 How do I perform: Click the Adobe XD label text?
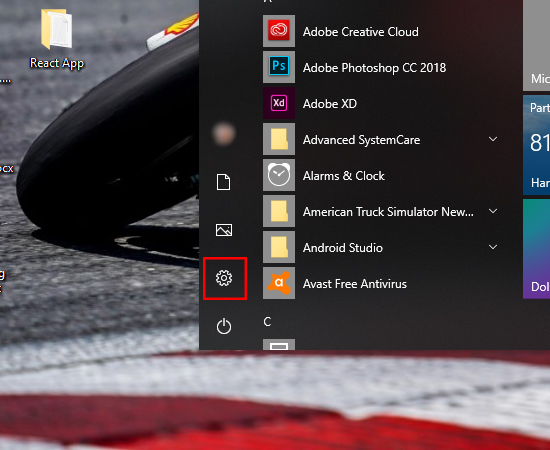[x=330, y=104]
